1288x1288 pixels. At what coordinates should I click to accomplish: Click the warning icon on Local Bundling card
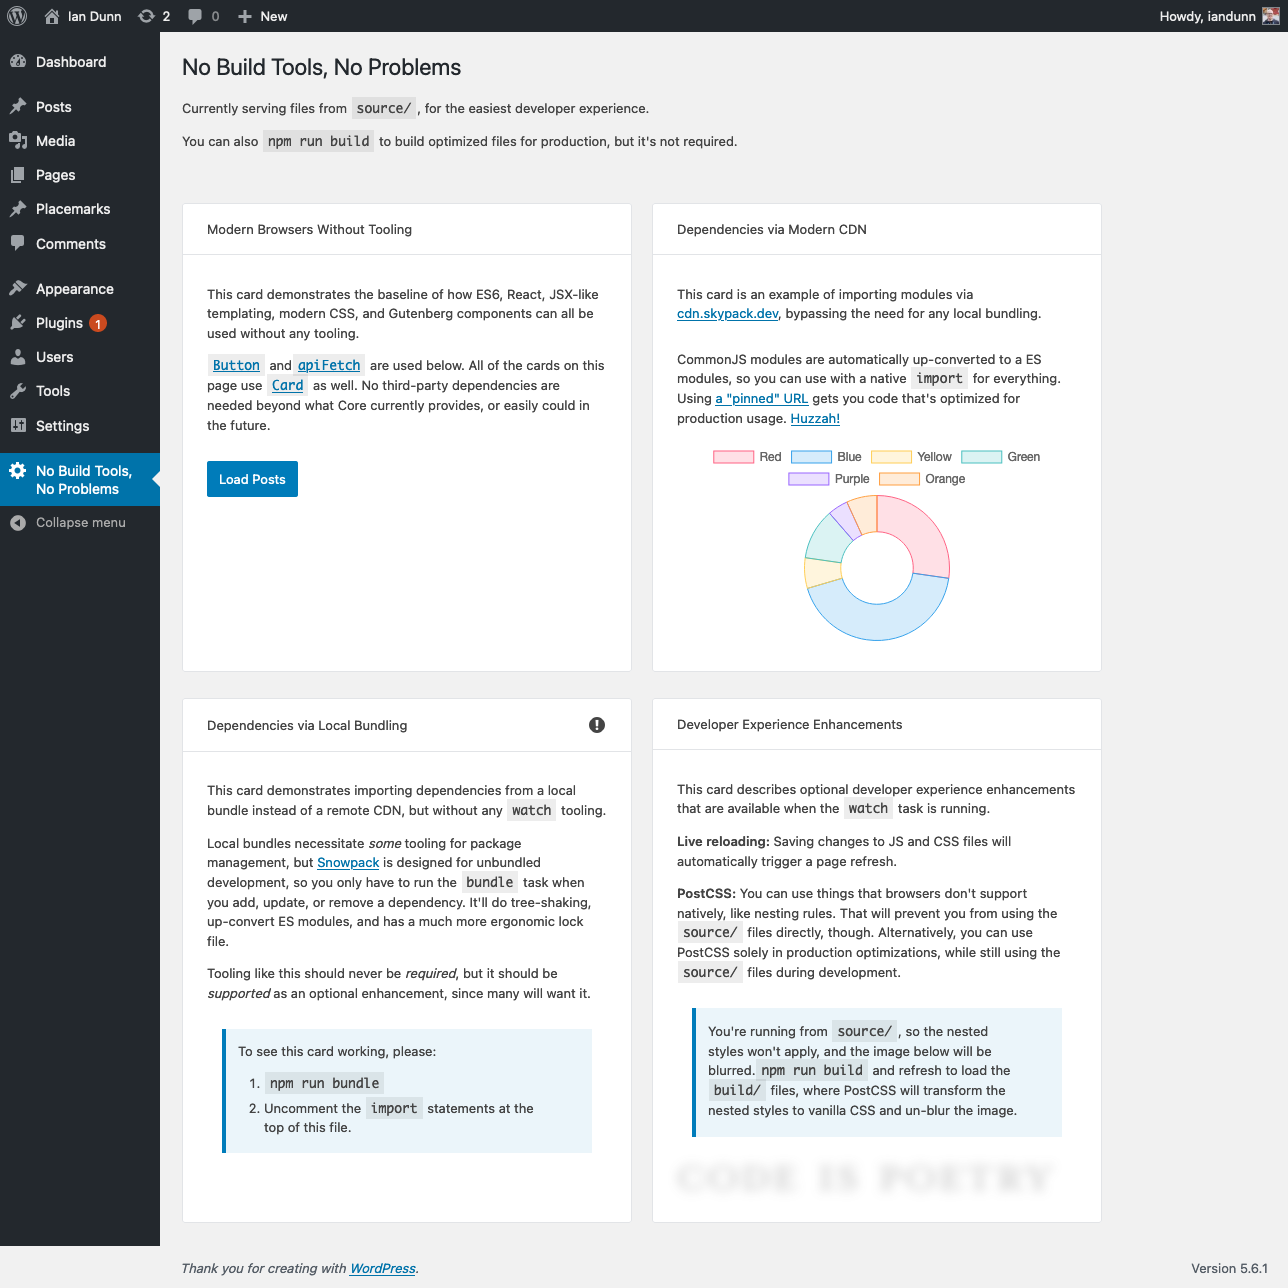coord(597,725)
